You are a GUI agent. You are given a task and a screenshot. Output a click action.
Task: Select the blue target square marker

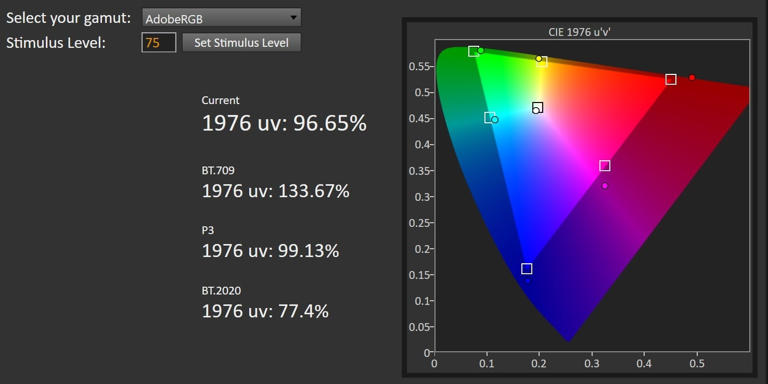(x=527, y=268)
